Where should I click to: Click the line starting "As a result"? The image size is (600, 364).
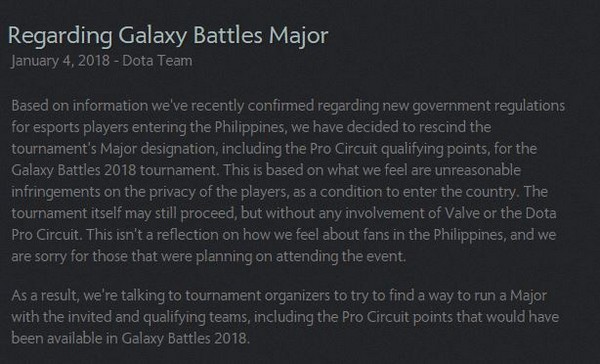pos(279,296)
